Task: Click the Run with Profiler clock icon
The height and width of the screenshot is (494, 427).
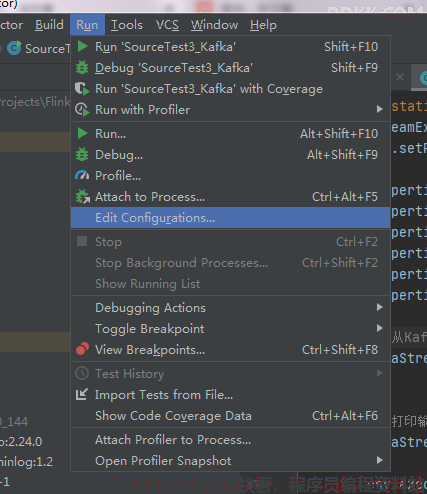Action: (x=82, y=110)
